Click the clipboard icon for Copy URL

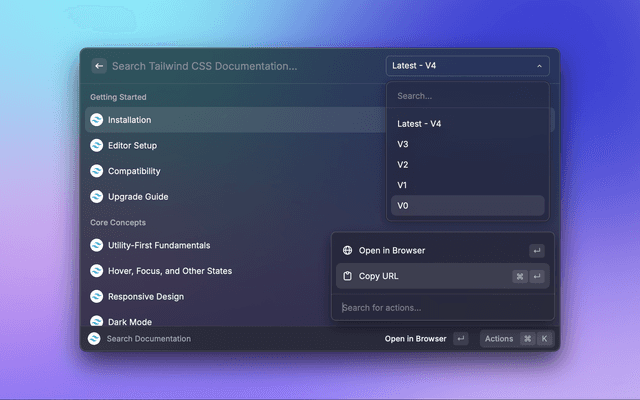point(347,276)
